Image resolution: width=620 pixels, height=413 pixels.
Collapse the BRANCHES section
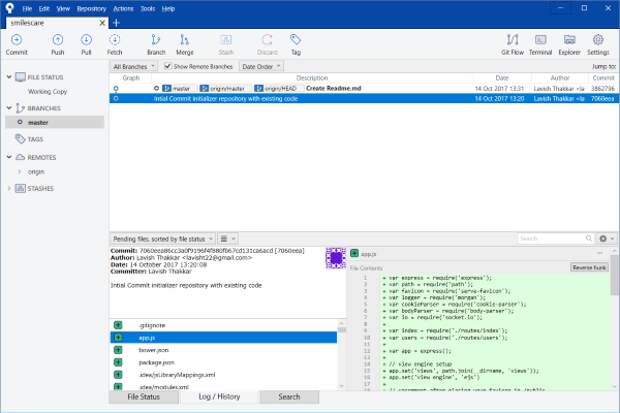point(9,108)
